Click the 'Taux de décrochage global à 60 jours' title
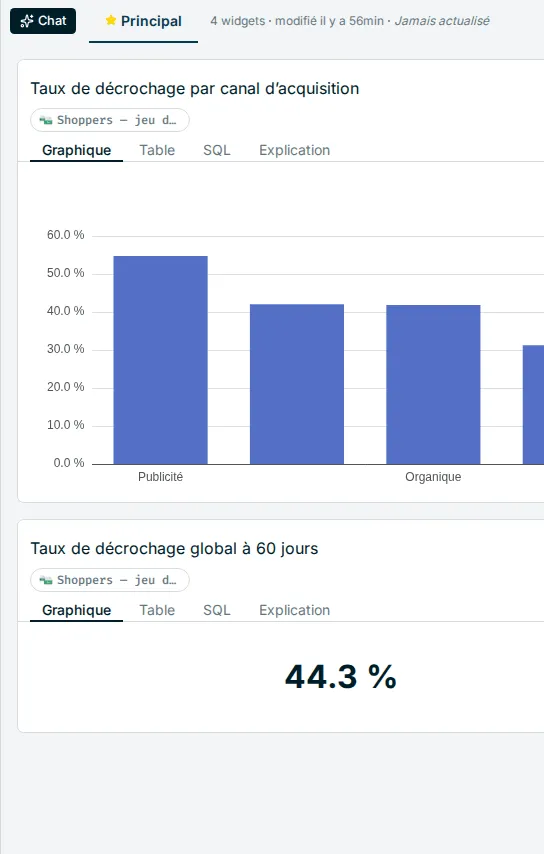This screenshot has width=544, height=854. click(x=174, y=548)
